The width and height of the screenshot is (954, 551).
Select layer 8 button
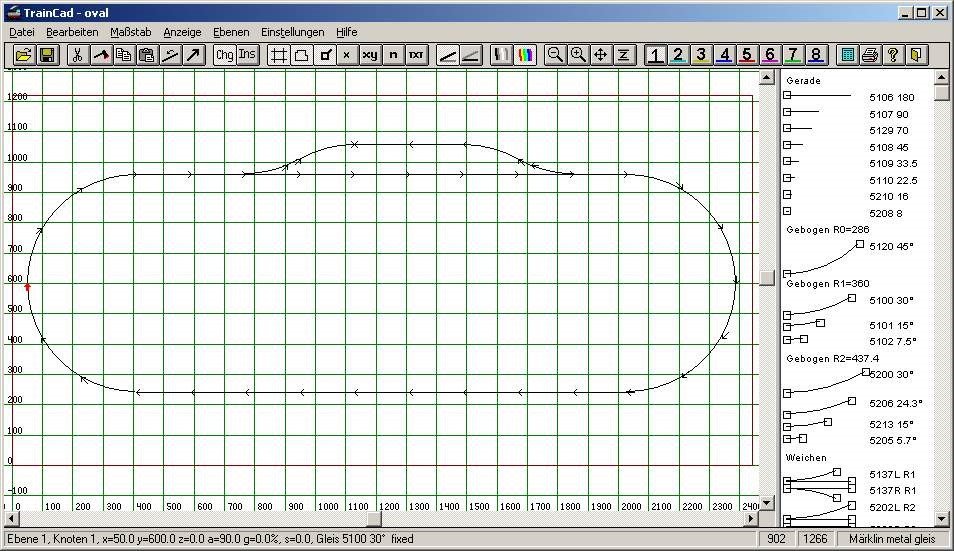point(816,55)
